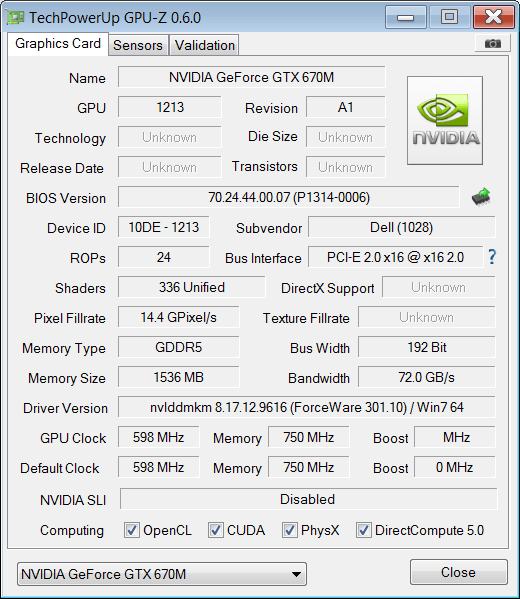
Task: Click the NVIDIA SLI label
Action: pos(73,500)
